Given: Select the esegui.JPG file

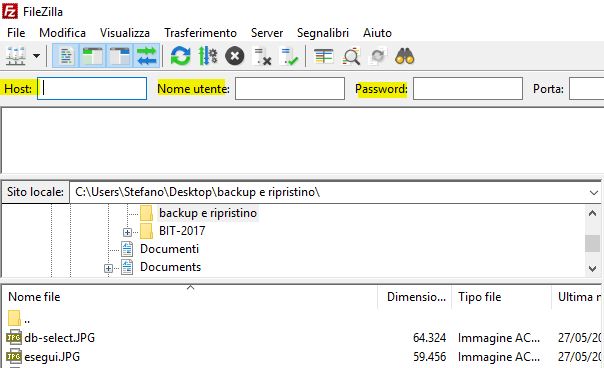Looking at the screenshot, I should click(52, 357).
